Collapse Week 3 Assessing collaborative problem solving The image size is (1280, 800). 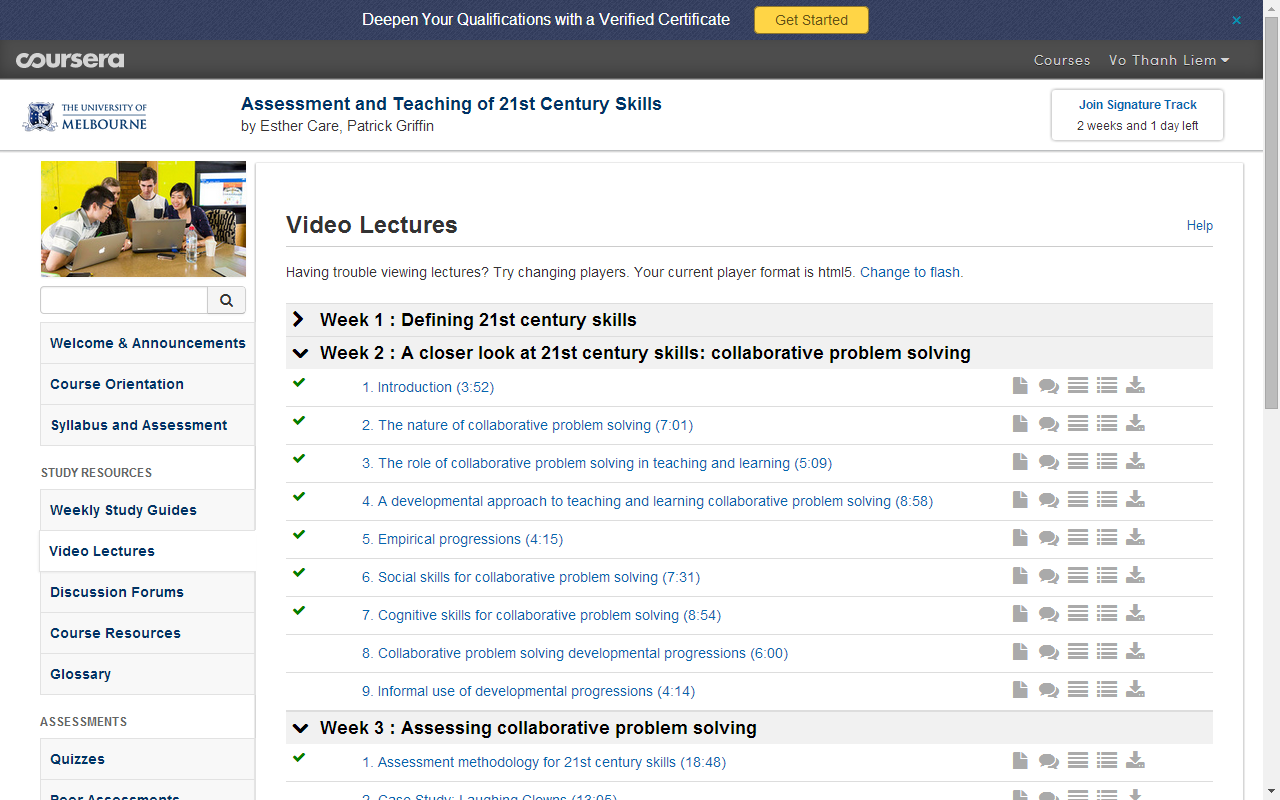(749, 728)
